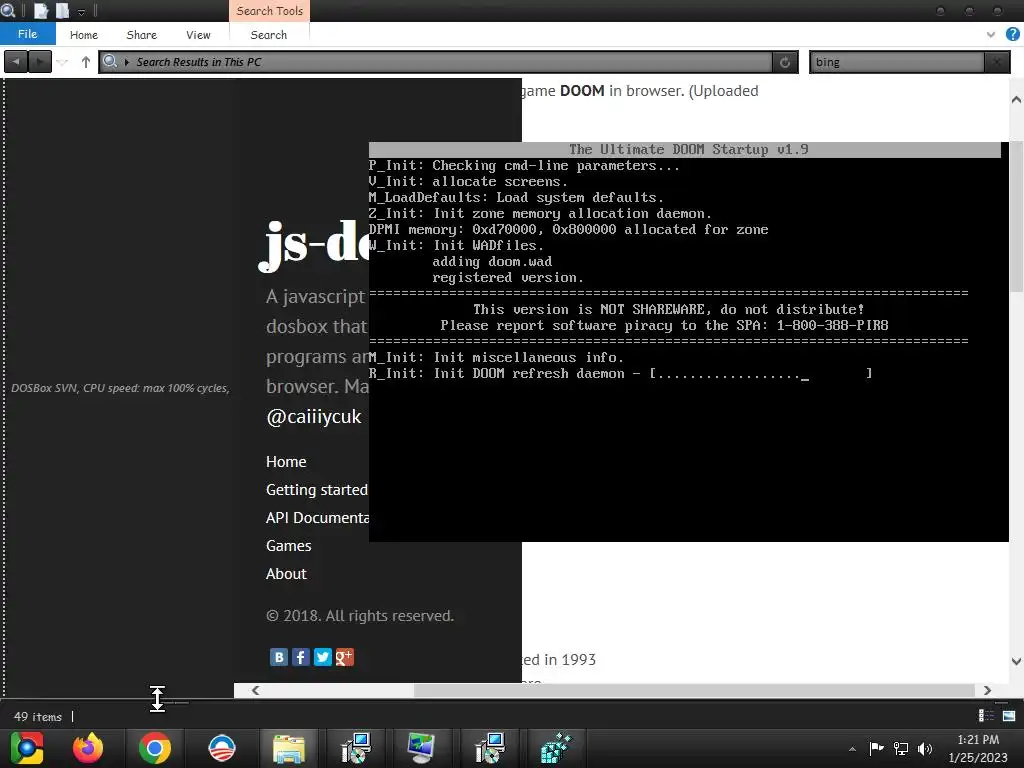This screenshot has height=768, width=1024.
Task: Open Action Center flag icon
Action: point(876,748)
